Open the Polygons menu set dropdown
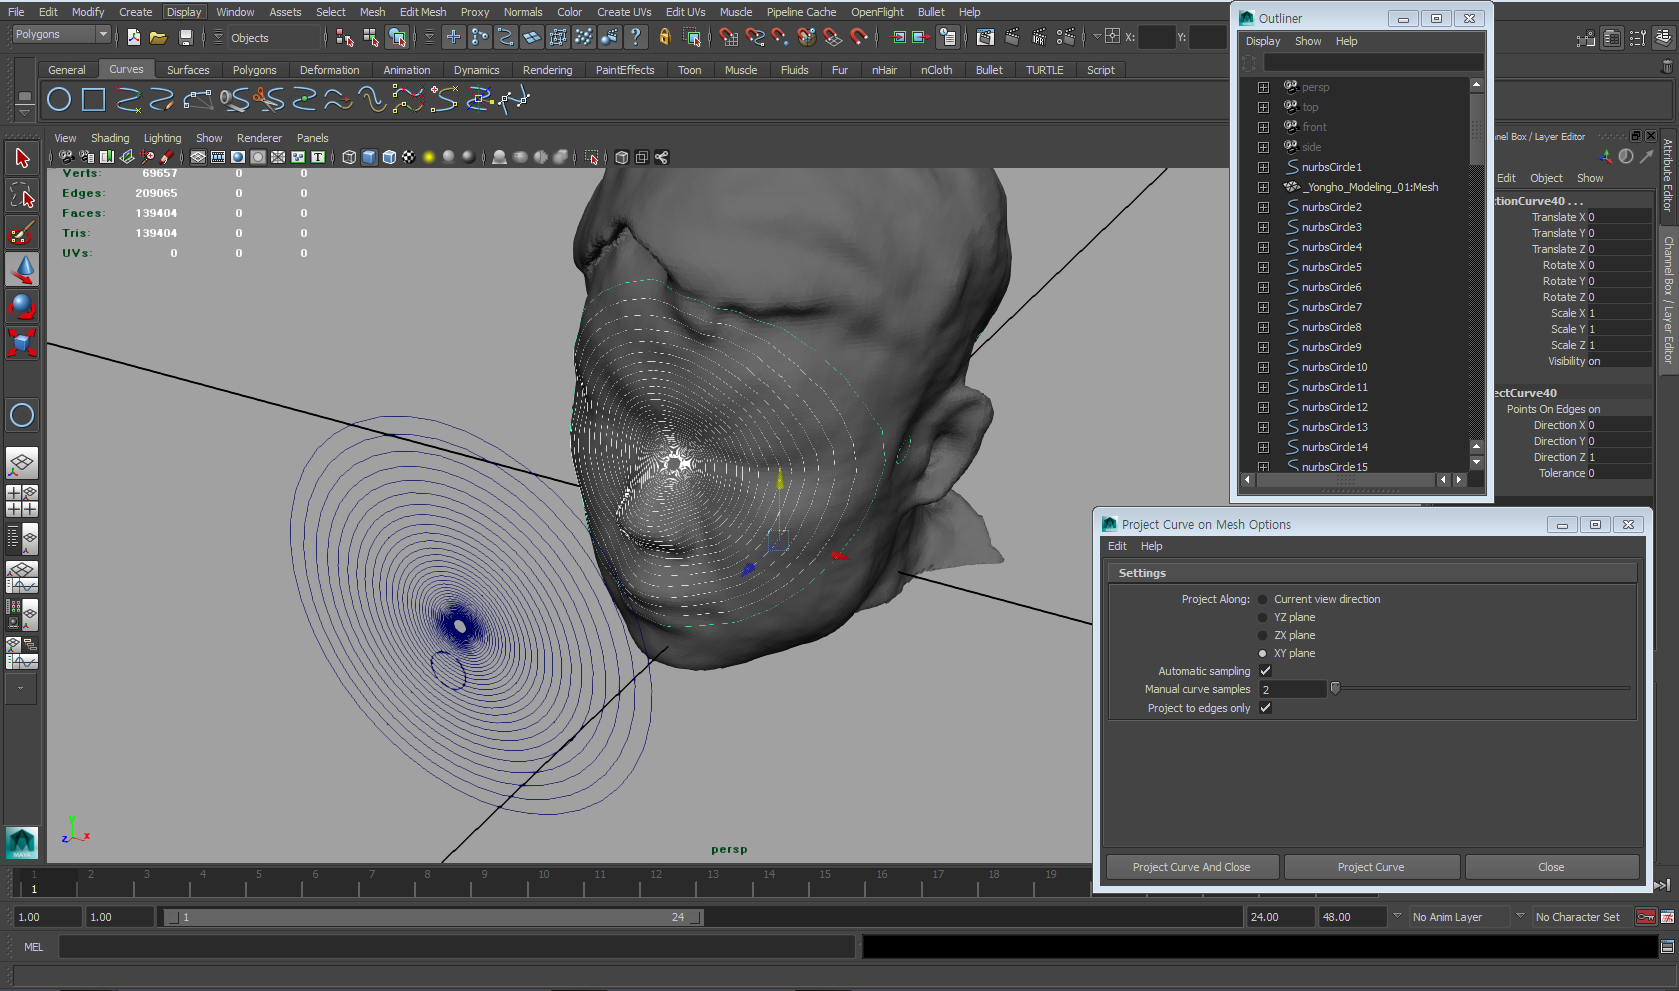This screenshot has width=1679, height=991. [103, 34]
